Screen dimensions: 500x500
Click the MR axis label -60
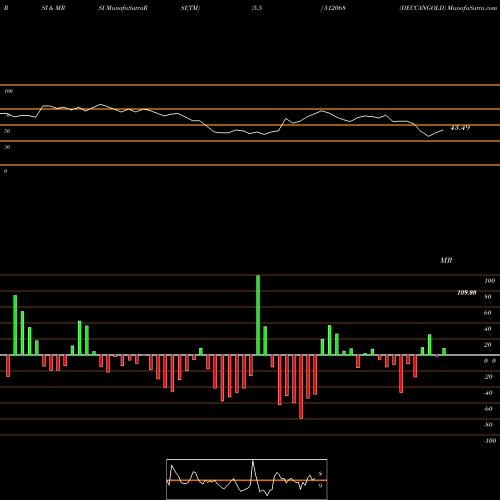488,409
